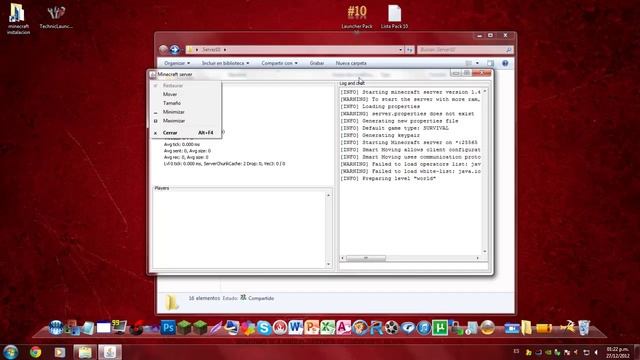The width and height of the screenshot is (640, 360).
Task: Click the Show desktop button
Action: pyautogui.click(x=637, y=352)
